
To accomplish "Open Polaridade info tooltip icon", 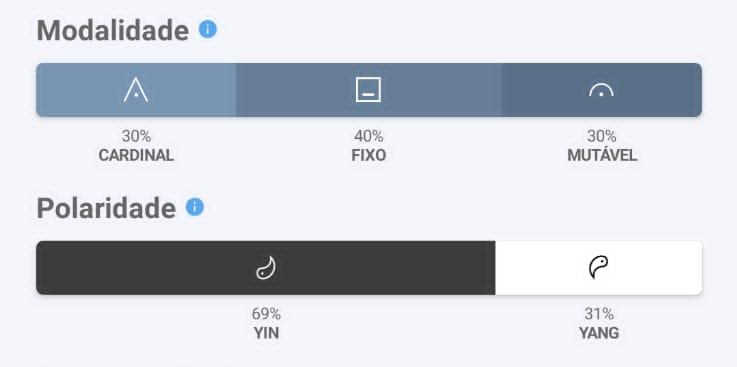I will click(x=195, y=207).
